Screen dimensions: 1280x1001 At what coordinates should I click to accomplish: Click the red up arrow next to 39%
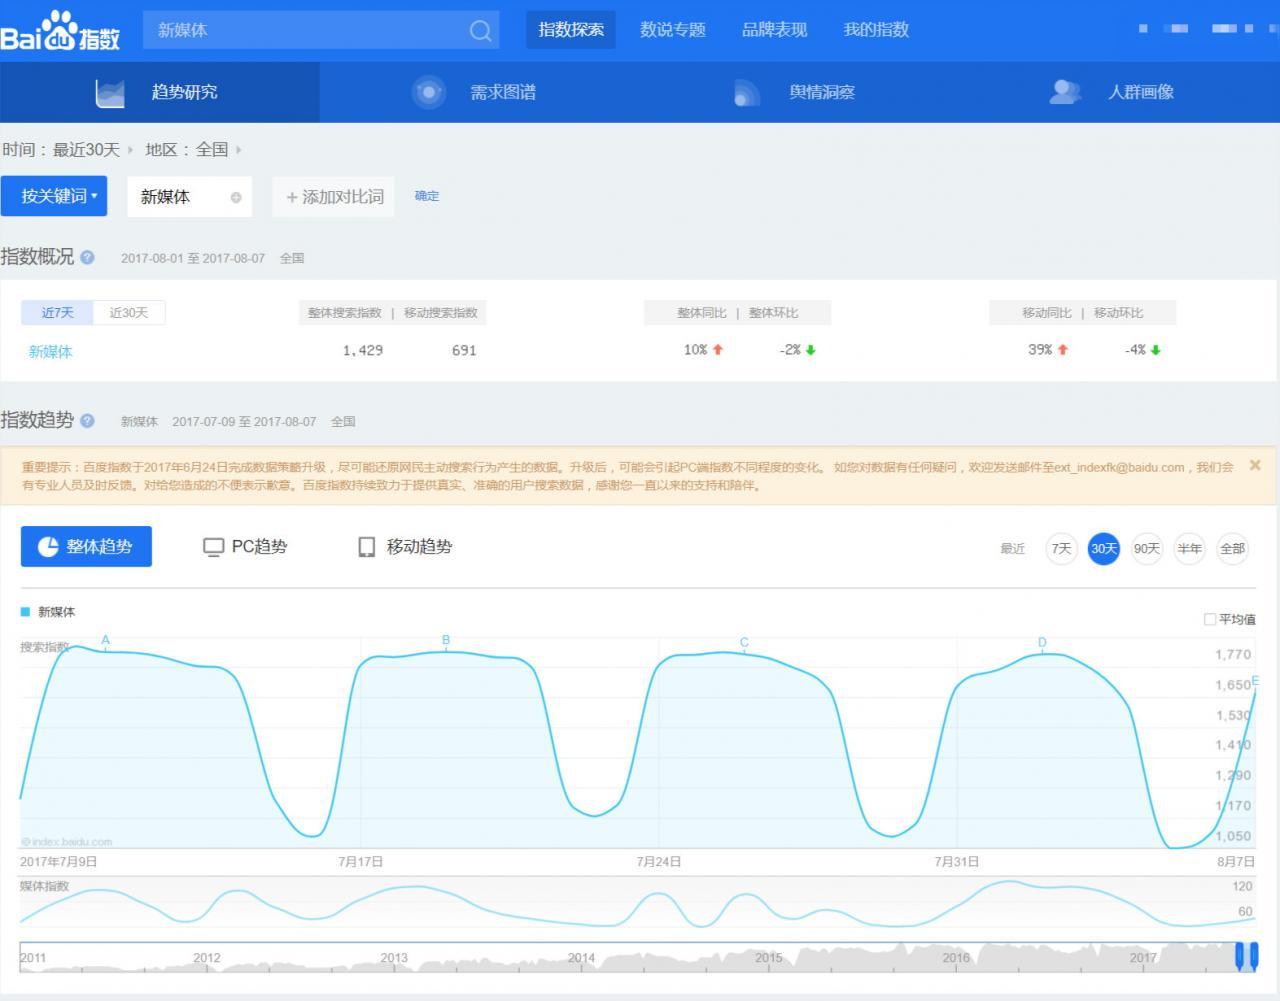click(1063, 350)
